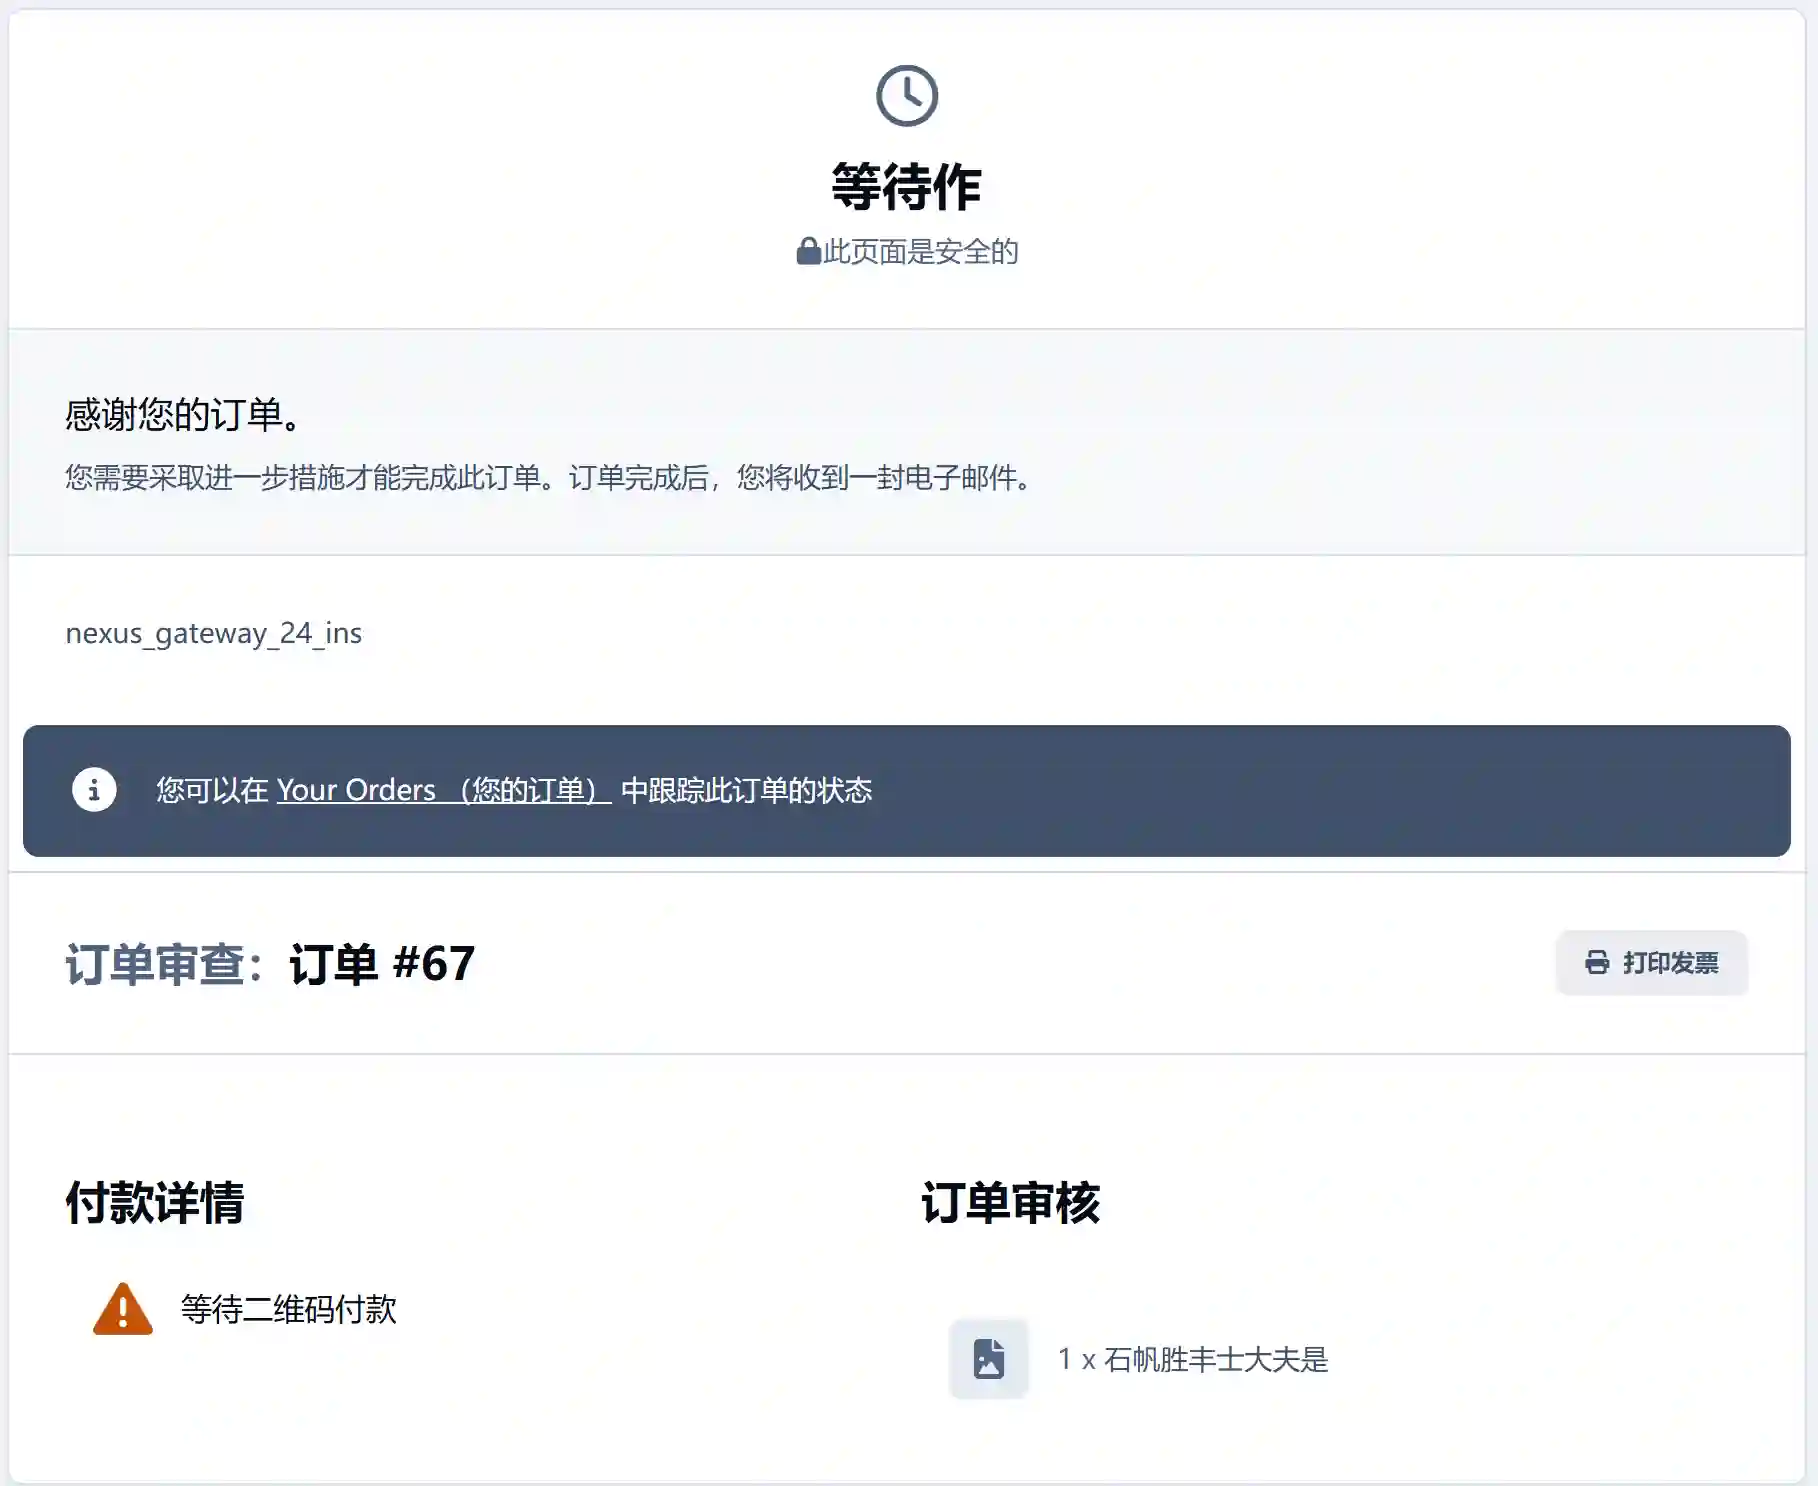
Task: Click the 等待二维码付款 payment status text
Action: coord(288,1309)
